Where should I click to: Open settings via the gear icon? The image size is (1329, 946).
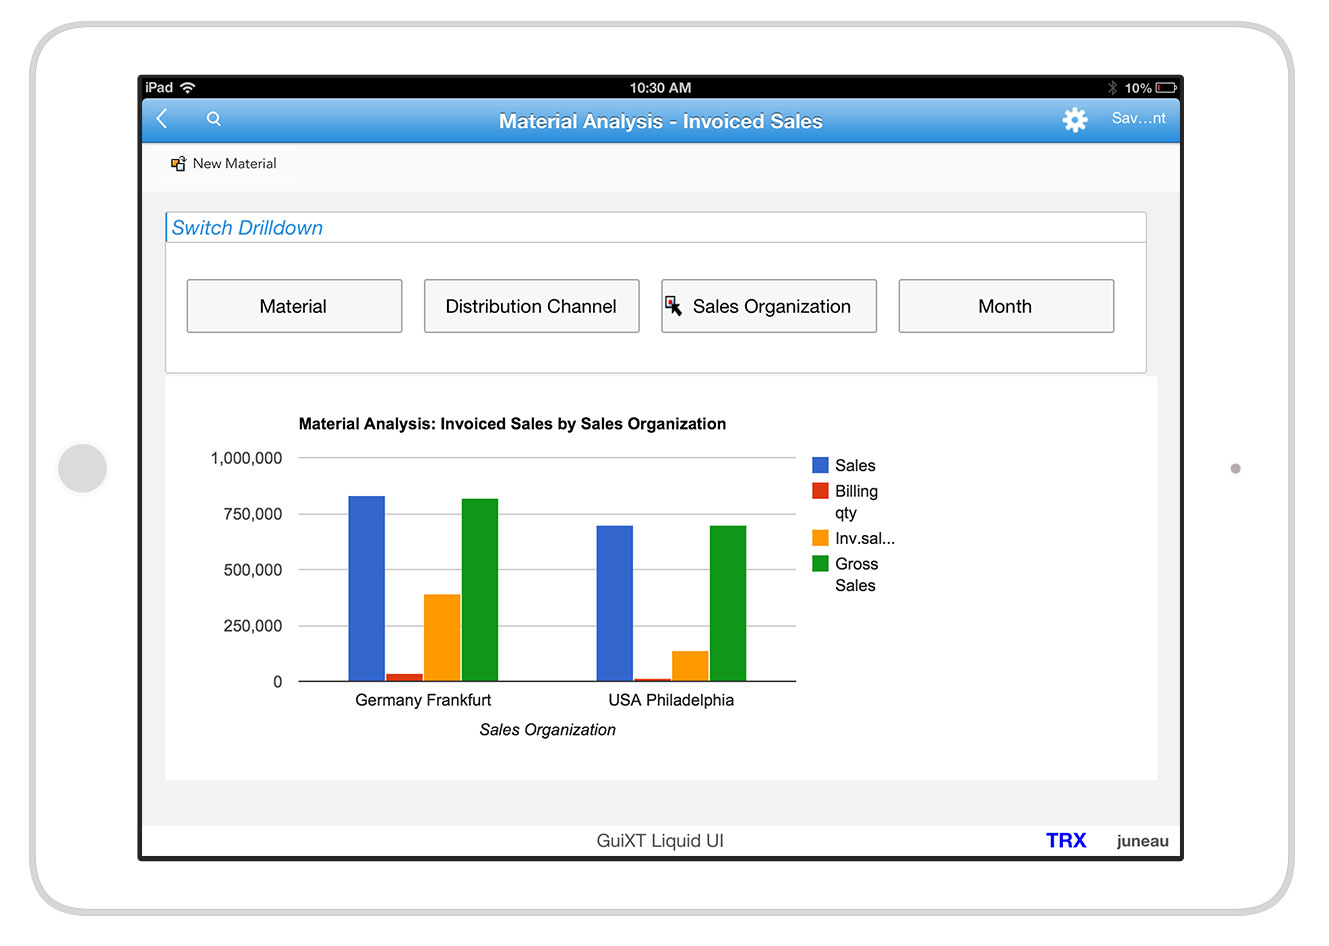[x=1074, y=120]
